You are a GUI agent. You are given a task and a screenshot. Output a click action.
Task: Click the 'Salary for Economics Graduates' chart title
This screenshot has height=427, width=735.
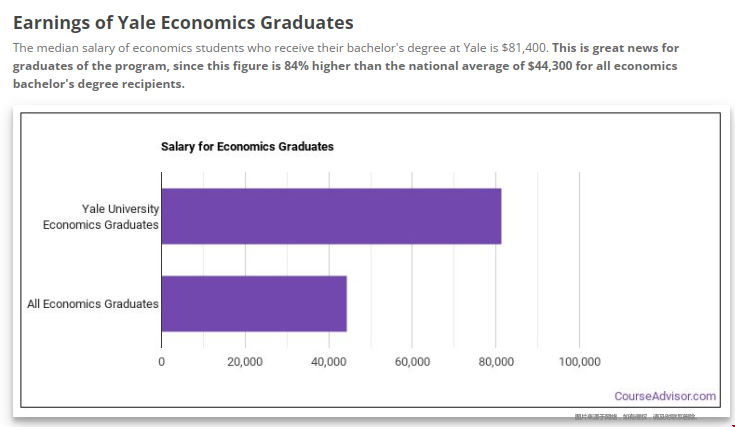(247, 147)
